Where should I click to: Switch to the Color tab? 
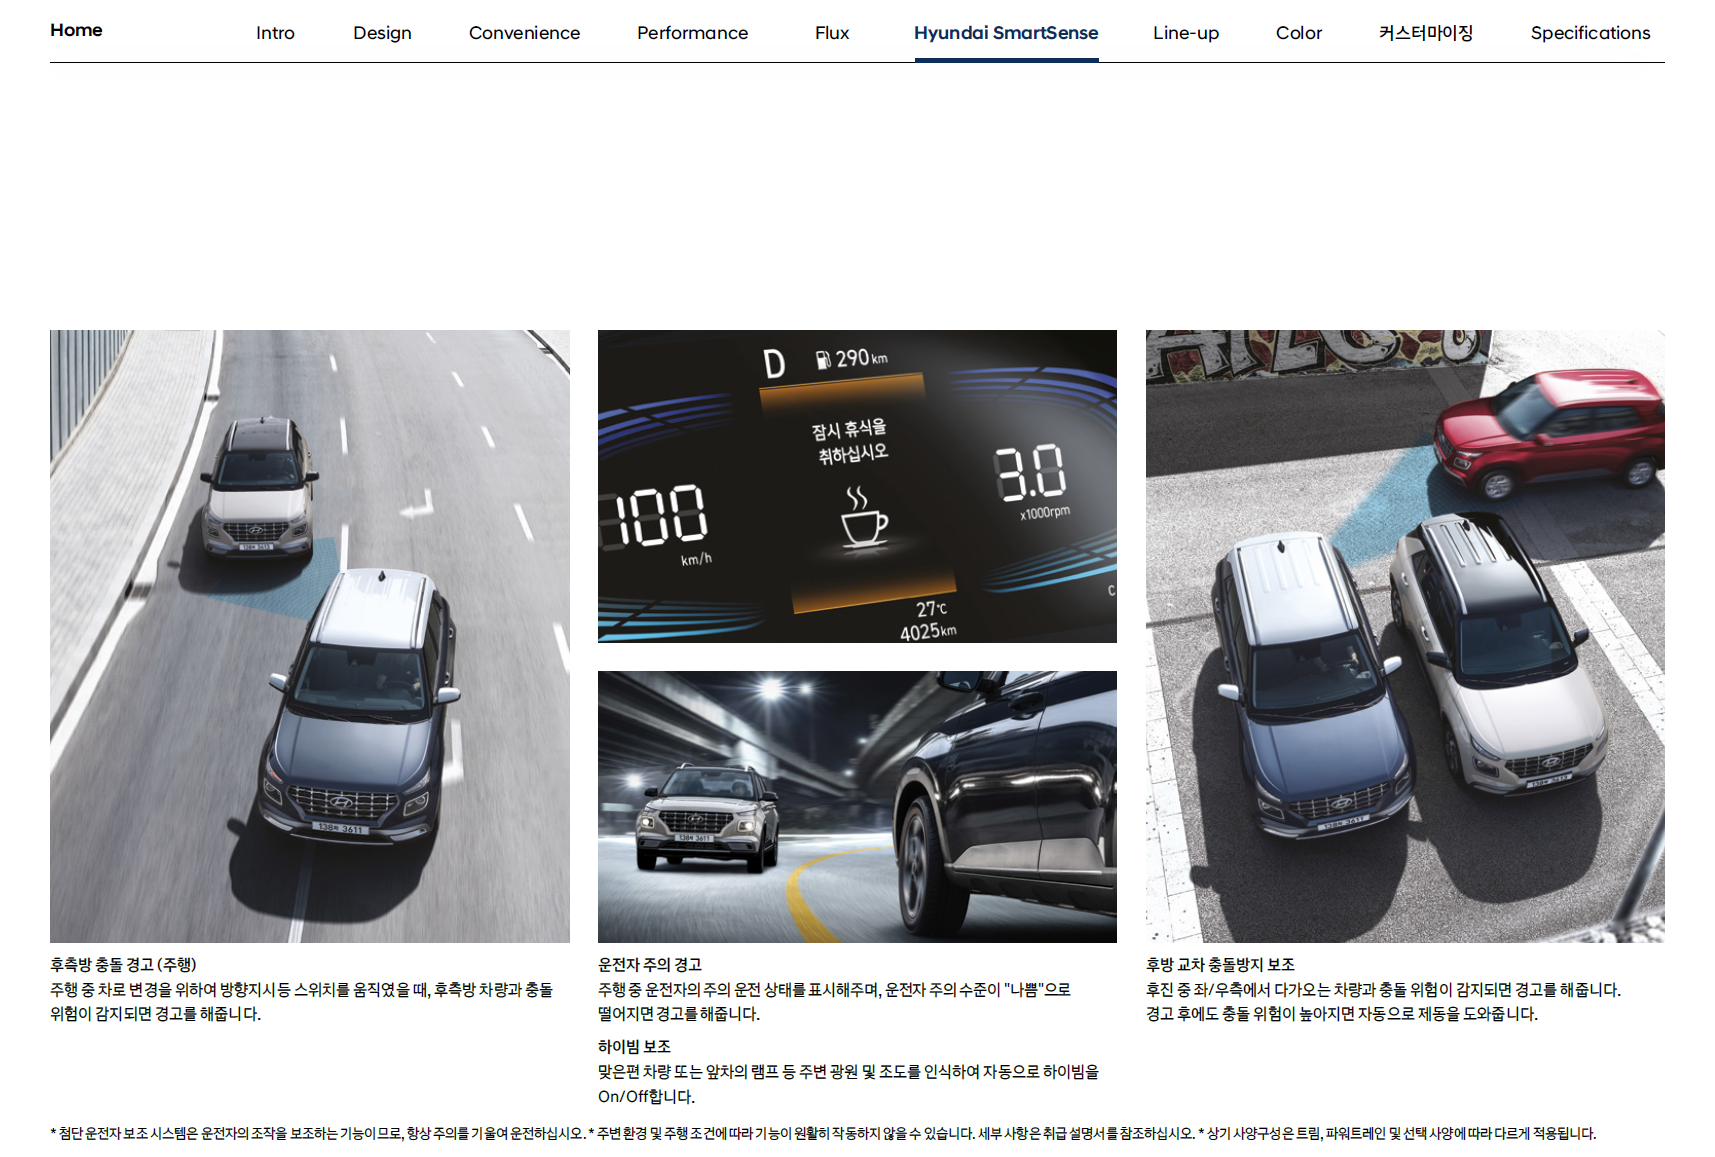pos(1299,33)
